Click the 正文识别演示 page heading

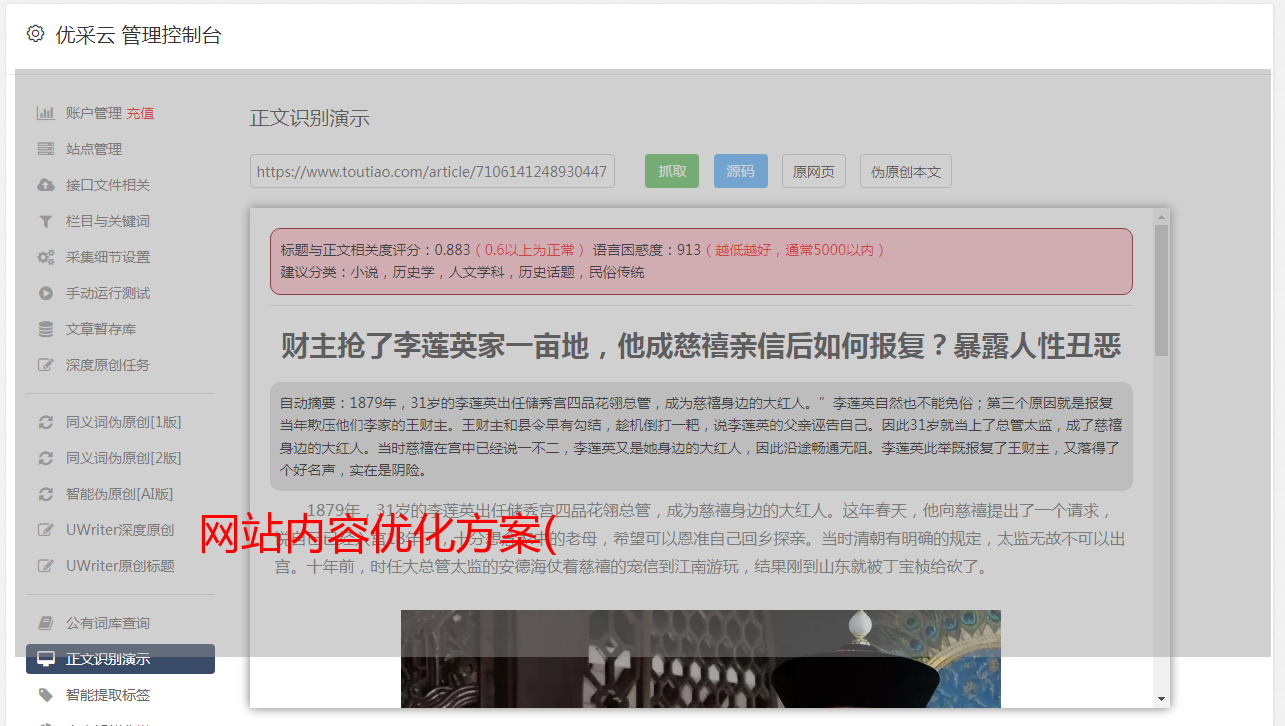pyautogui.click(x=310, y=118)
